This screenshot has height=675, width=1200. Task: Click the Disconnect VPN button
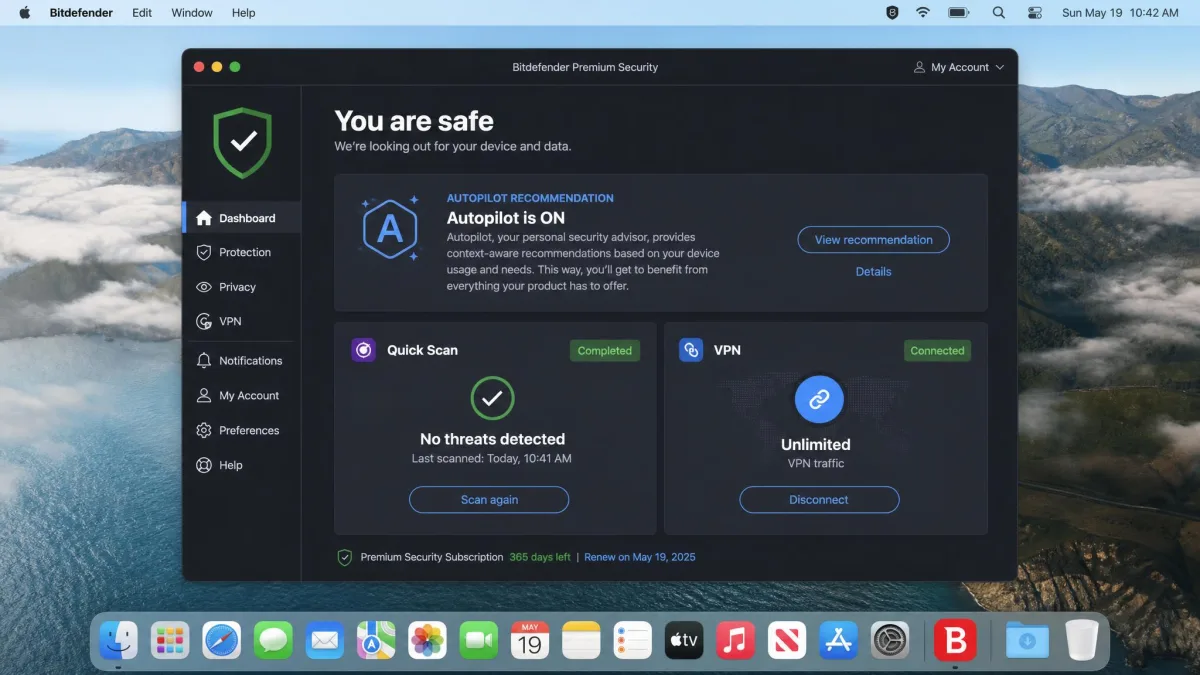[x=819, y=500]
